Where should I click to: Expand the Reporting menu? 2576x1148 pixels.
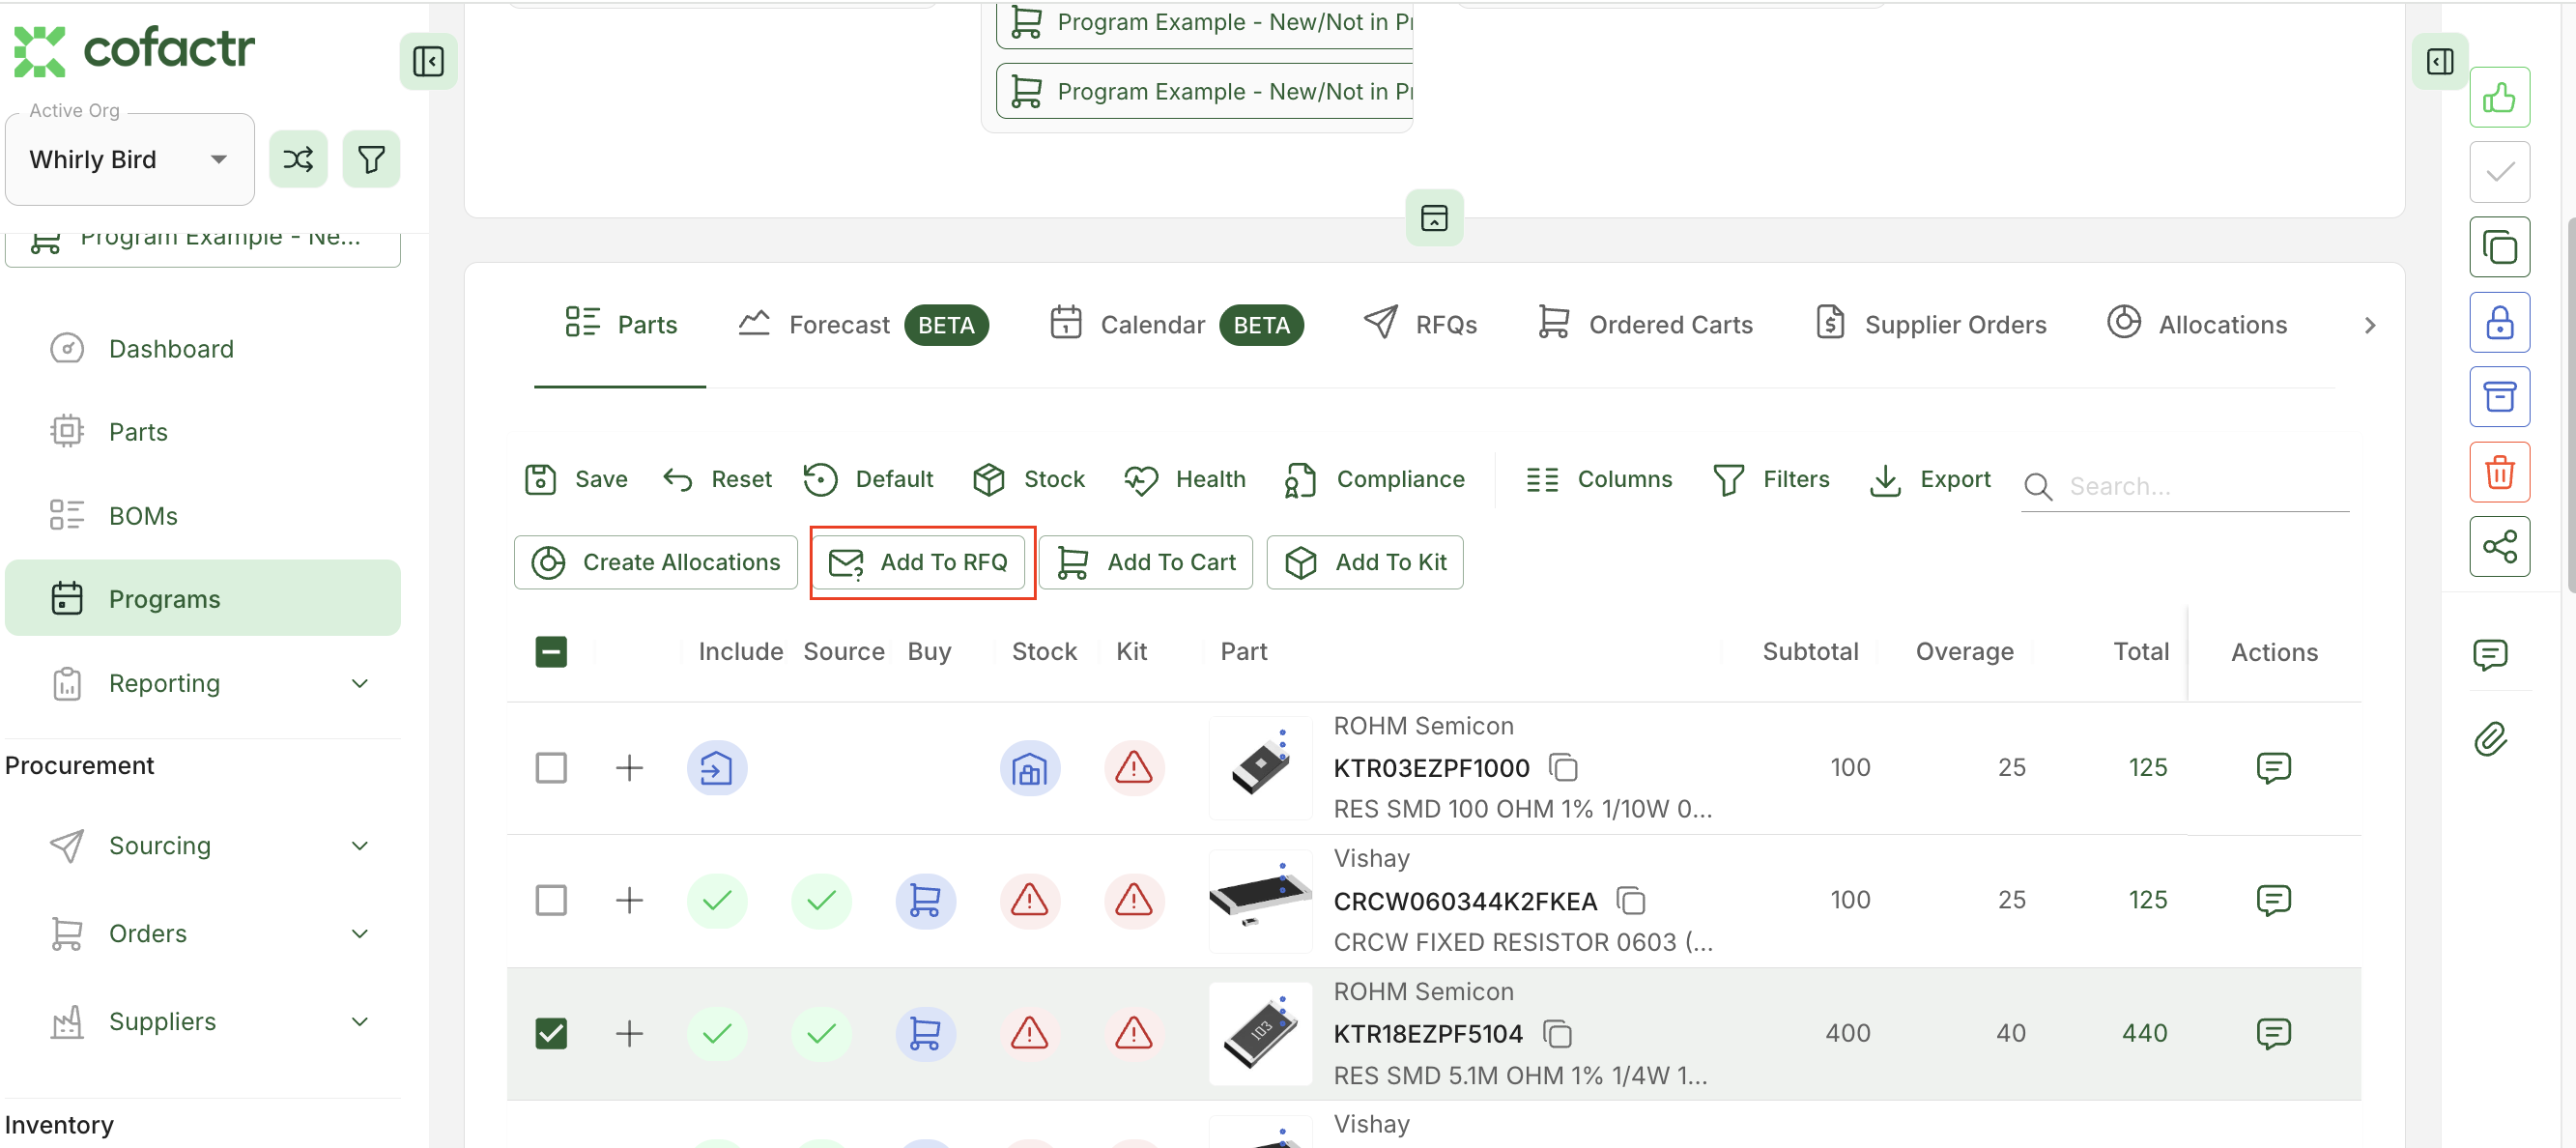point(202,684)
